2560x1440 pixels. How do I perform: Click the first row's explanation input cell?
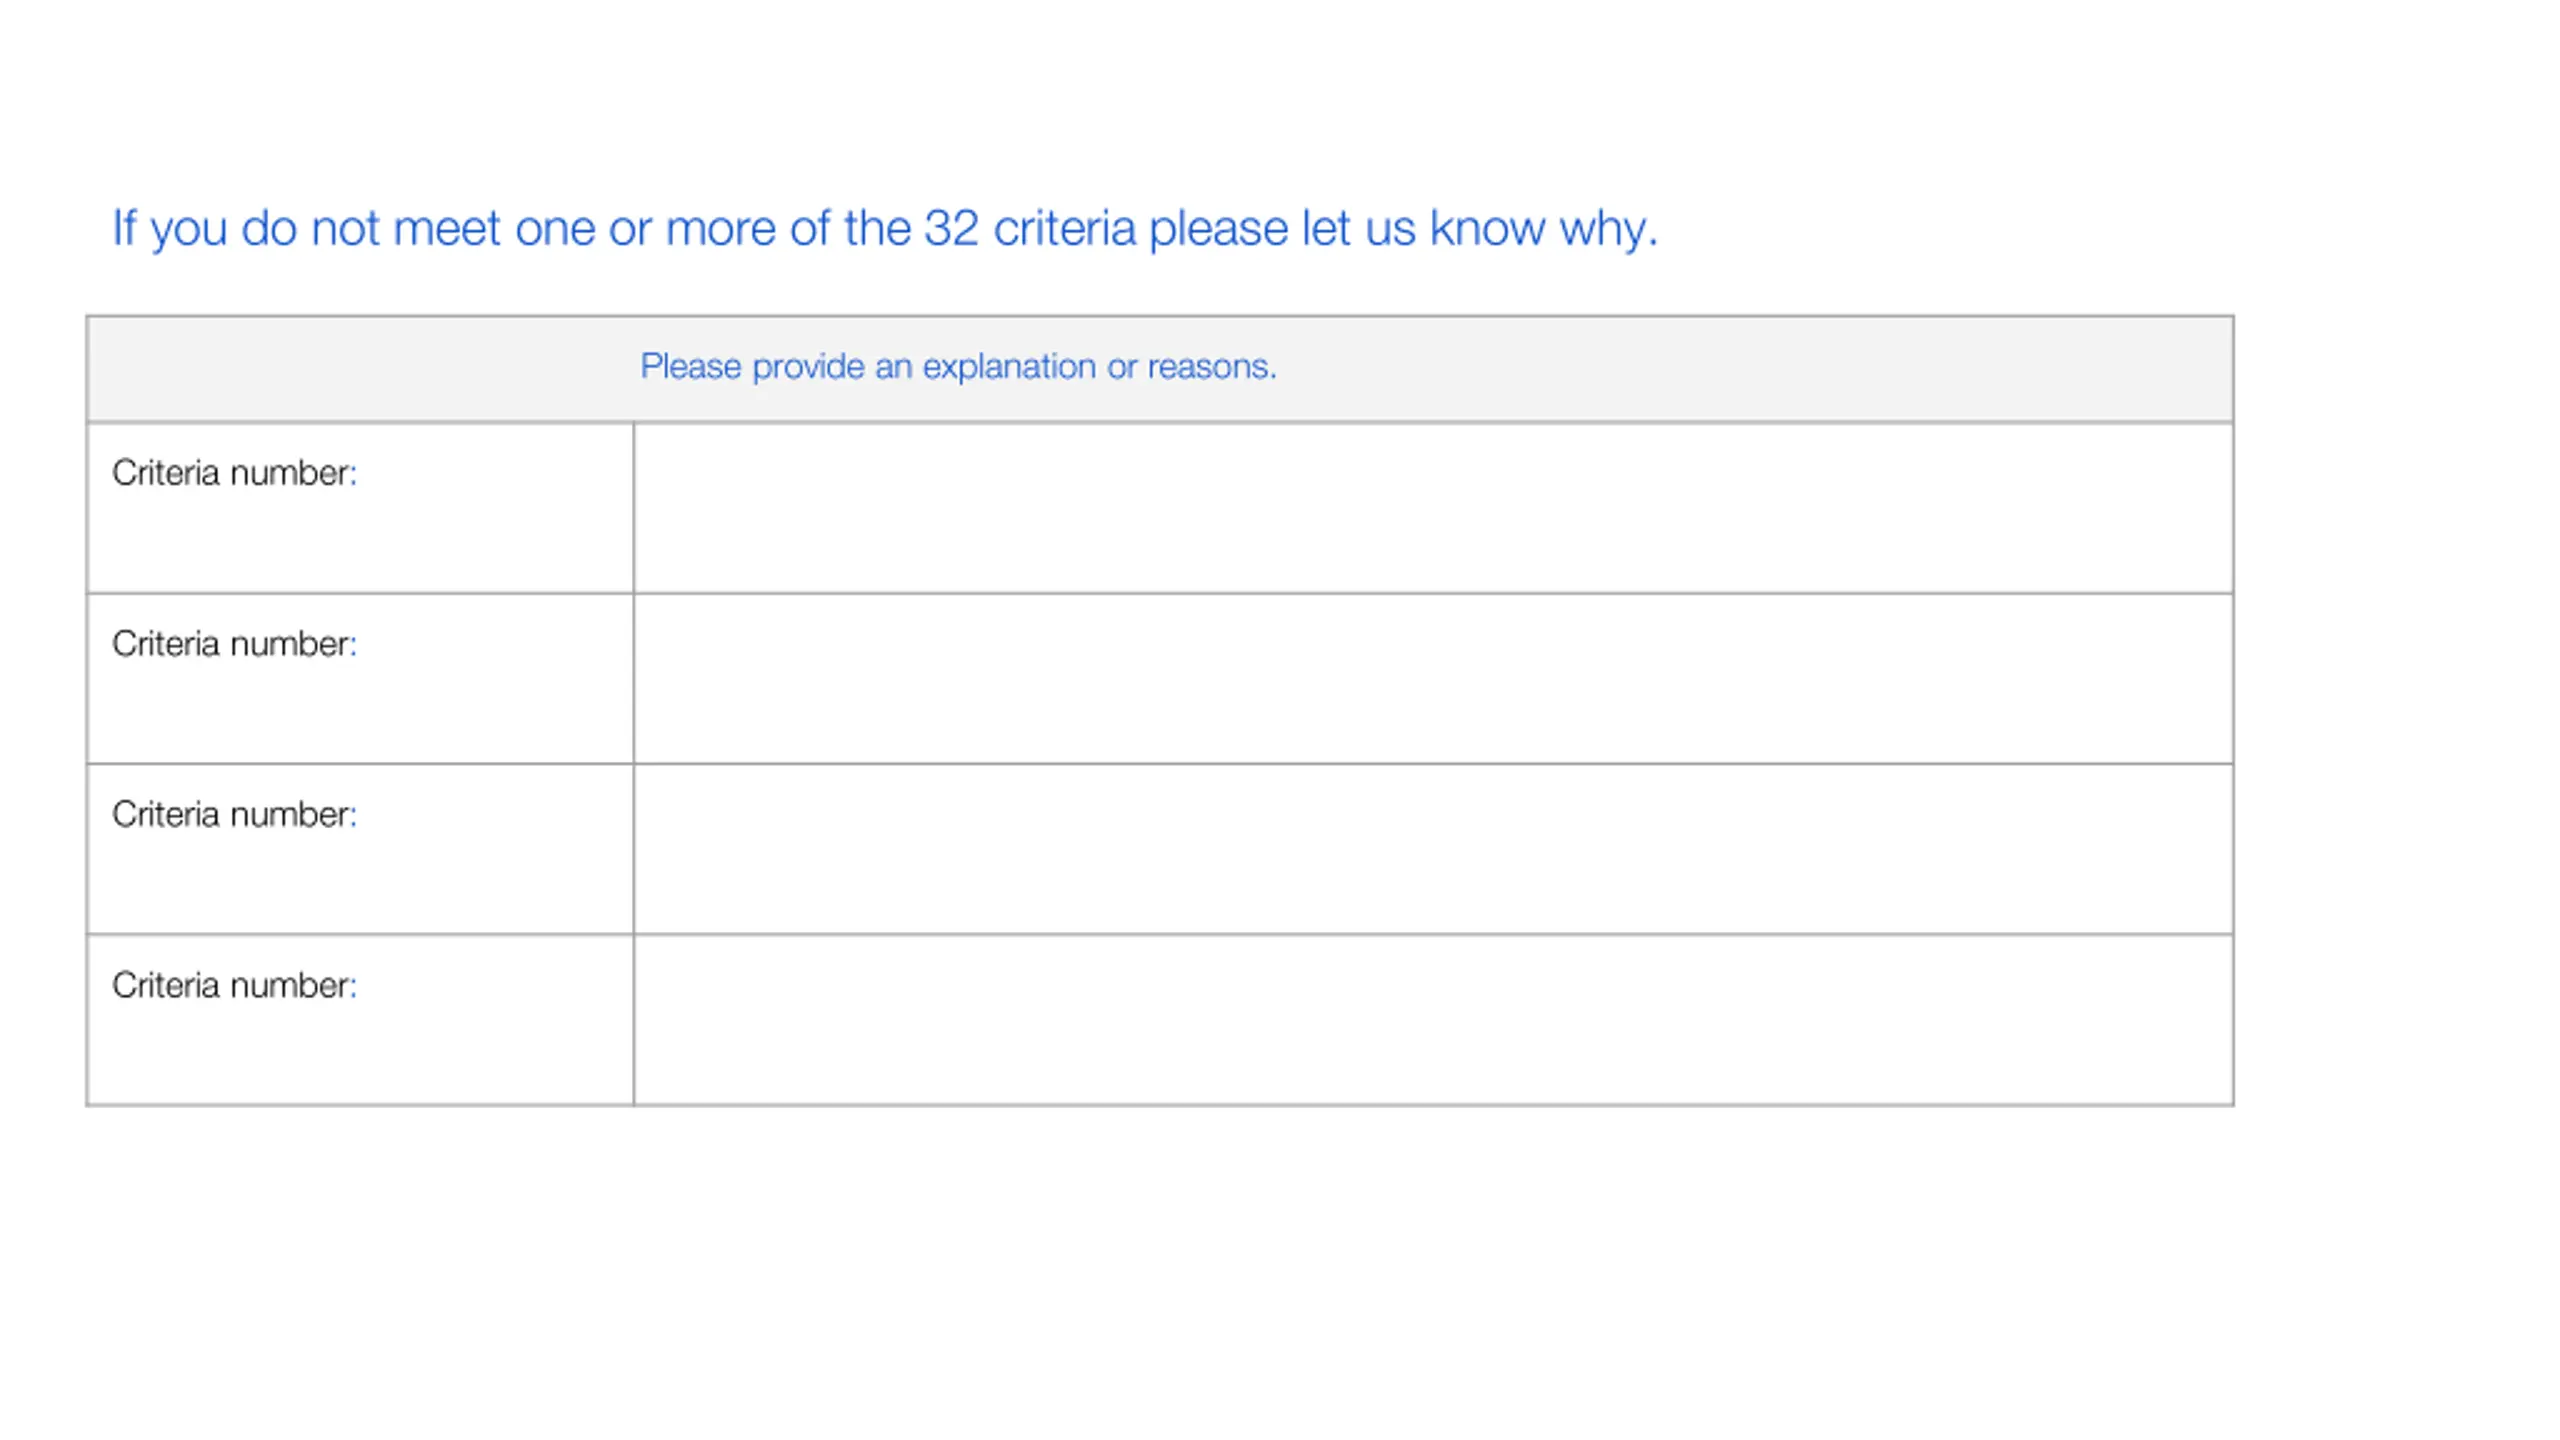click(x=1433, y=508)
